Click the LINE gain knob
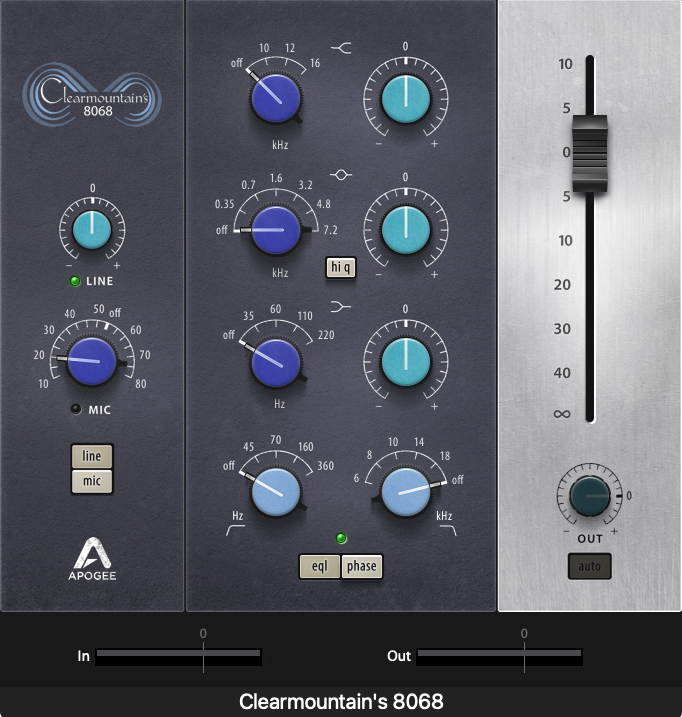The width and height of the screenshot is (682, 717). click(x=91, y=229)
